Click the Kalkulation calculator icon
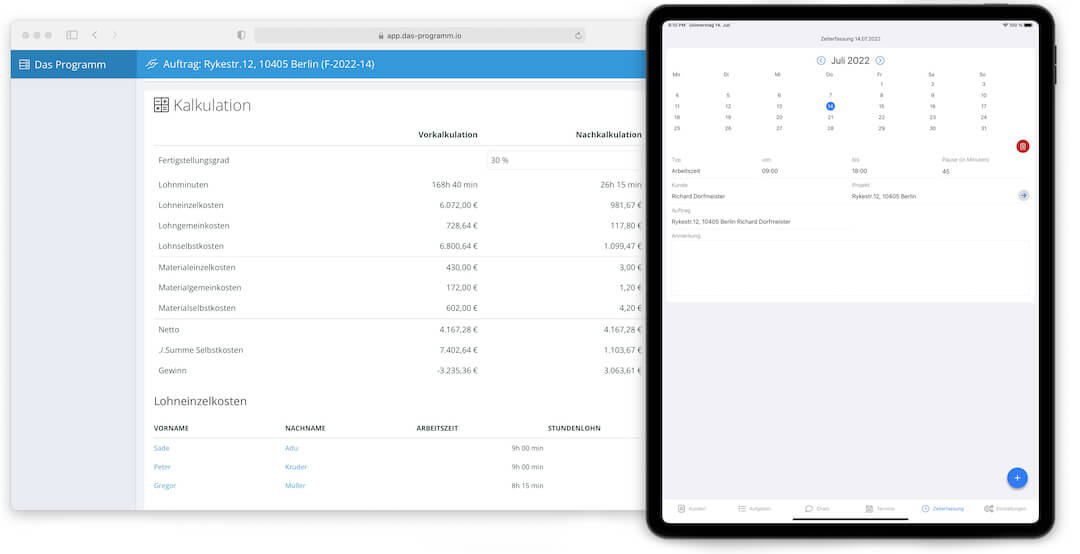 (161, 105)
